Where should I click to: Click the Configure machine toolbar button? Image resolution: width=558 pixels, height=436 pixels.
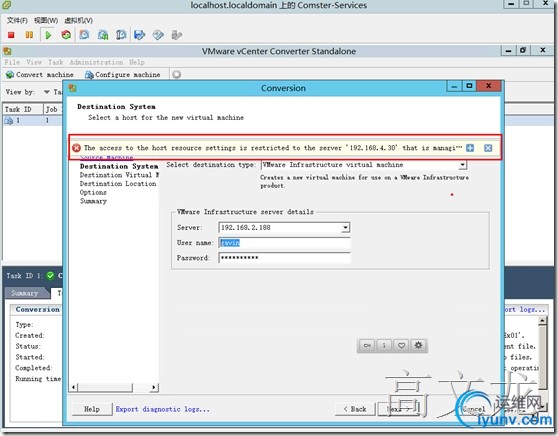pyautogui.click(x=123, y=74)
